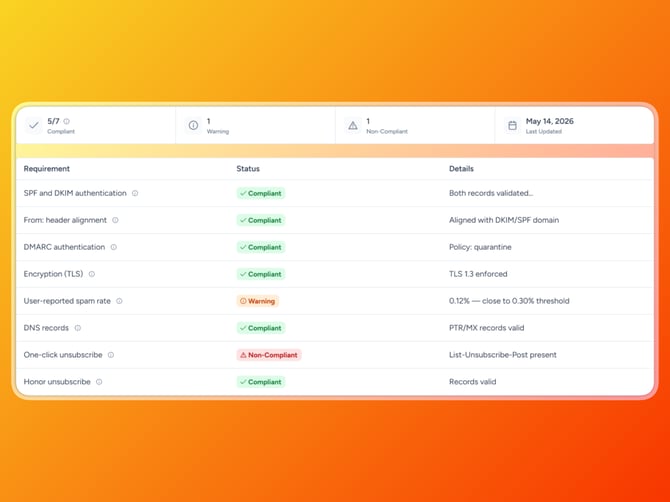This screenshot has width=670, height=502.
Task: Select the May 14, 2026 date text
Action: (x=550, y=121)
